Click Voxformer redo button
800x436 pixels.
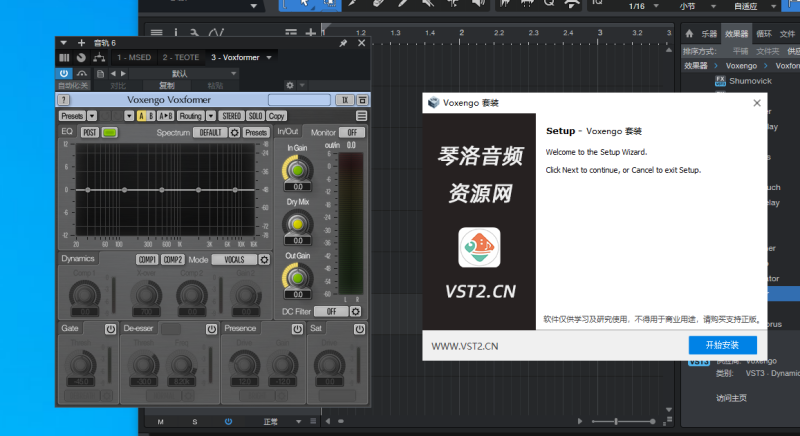coord(117,116)
